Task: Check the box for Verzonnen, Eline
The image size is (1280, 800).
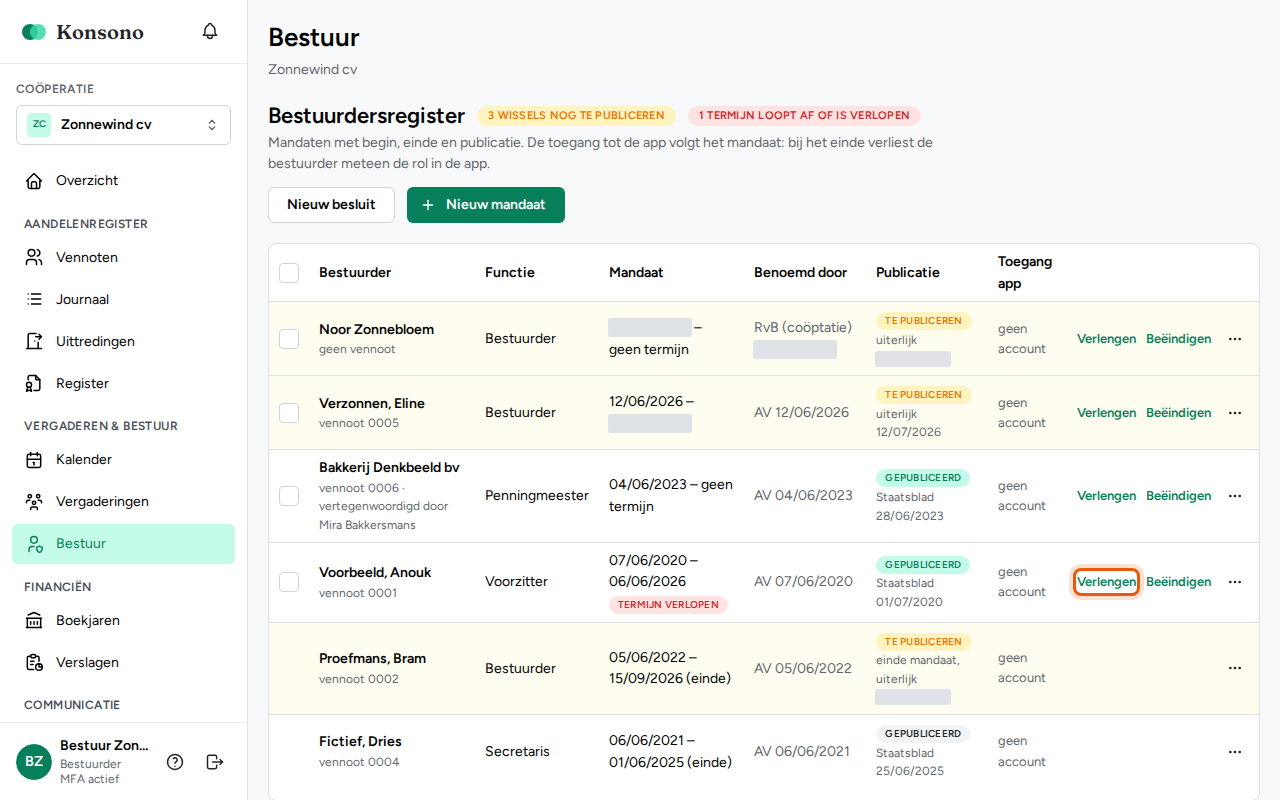Action: [289, 413]
